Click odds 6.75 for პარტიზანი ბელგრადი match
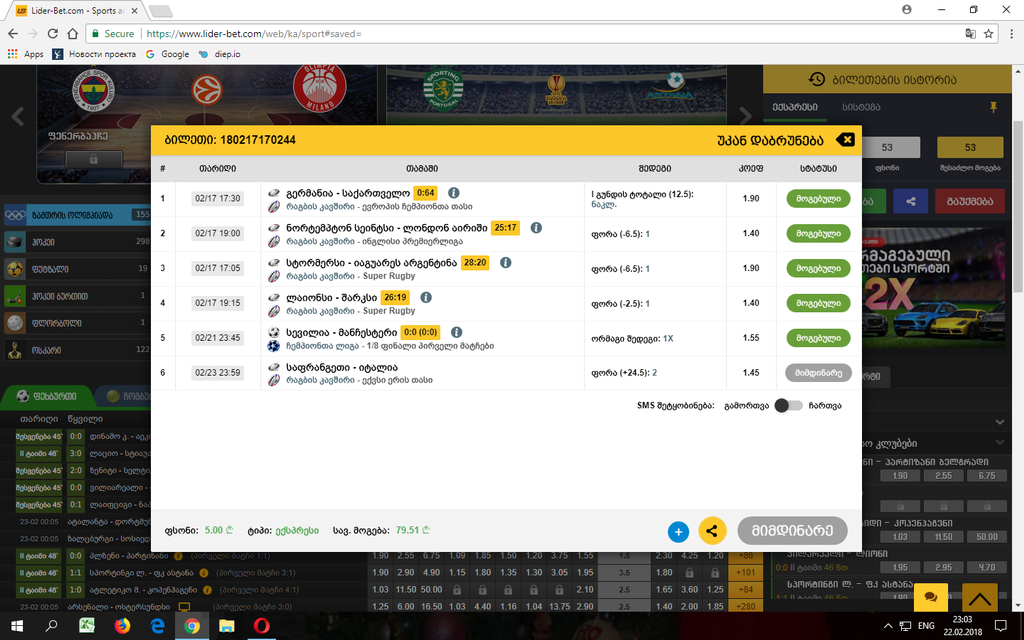Screen dimensions: 1024x640 [987, 476]
